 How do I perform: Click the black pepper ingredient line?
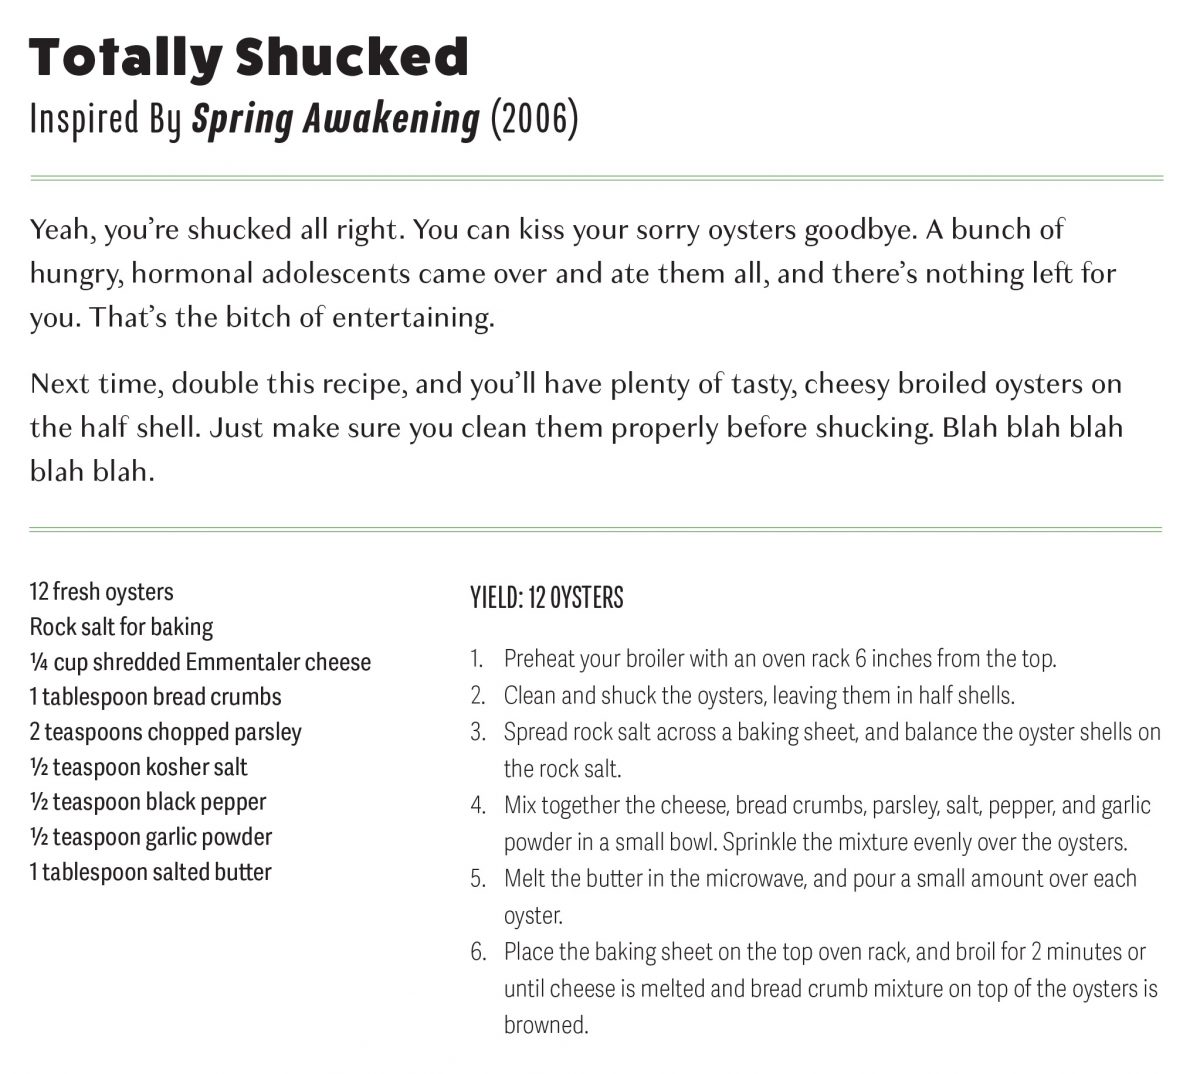click(148, 802)
